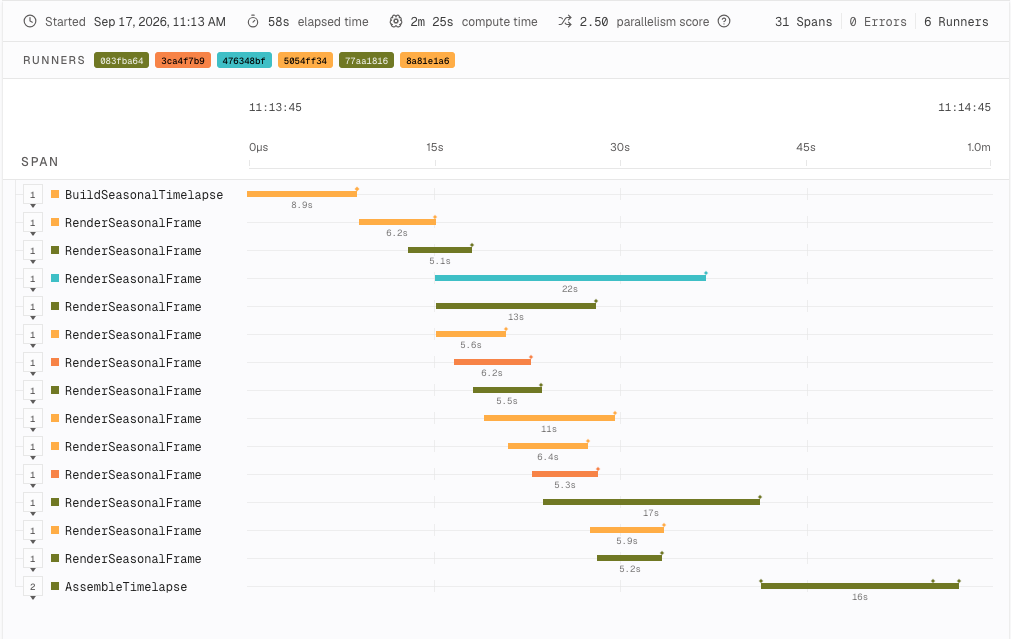Click the 17s olive span bar

point(651,502)
